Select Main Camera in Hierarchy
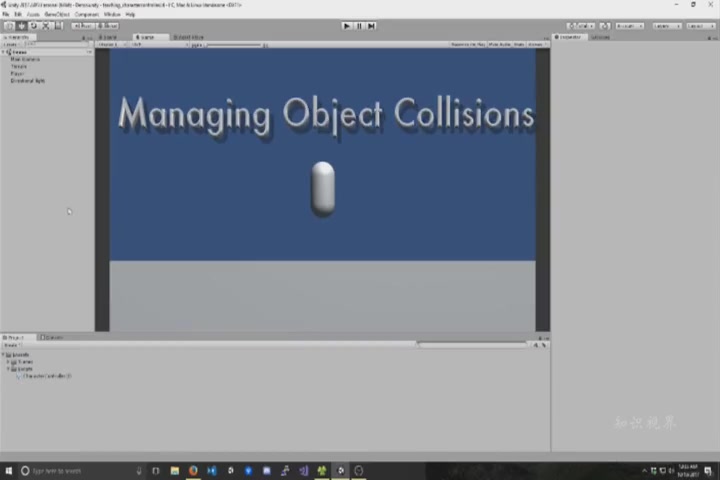 click(x=25, y=59)
